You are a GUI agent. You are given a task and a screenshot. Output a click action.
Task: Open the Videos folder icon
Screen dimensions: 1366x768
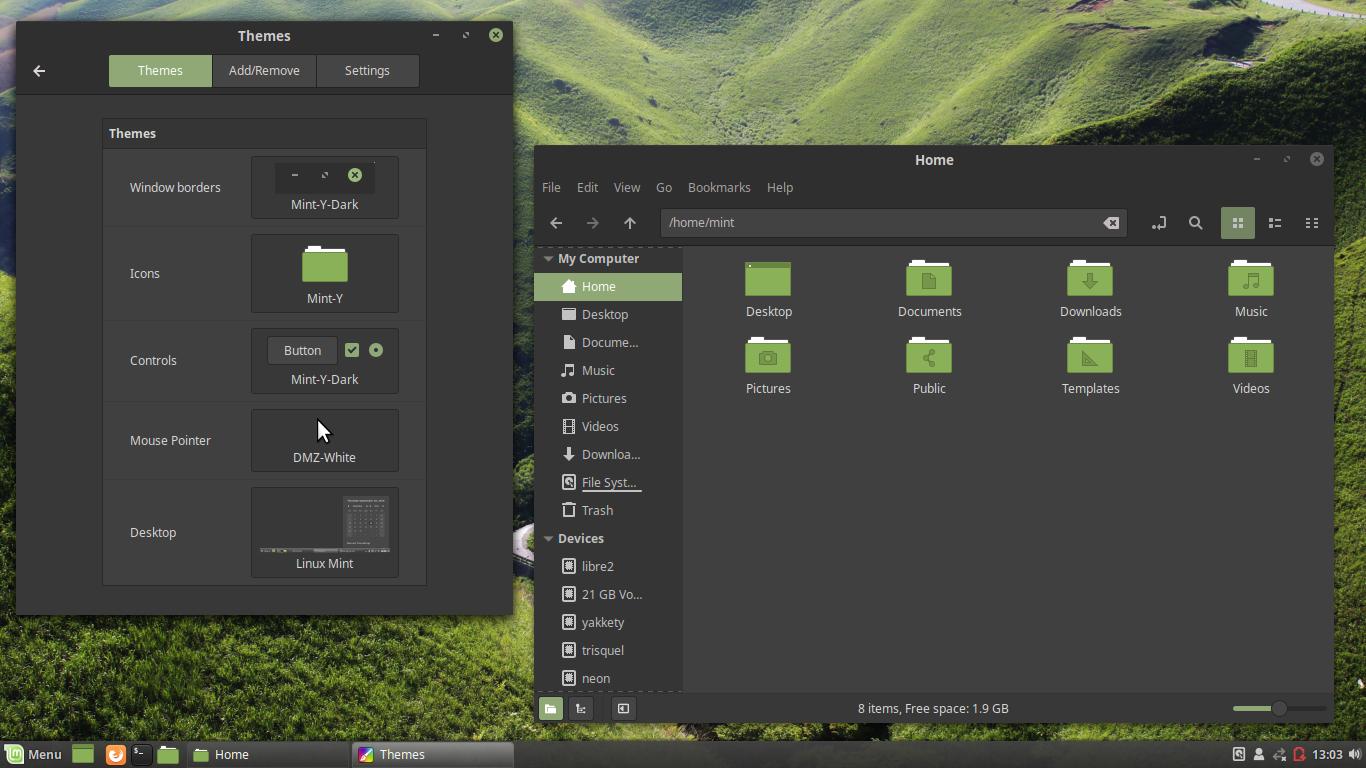pos(1251,367)
